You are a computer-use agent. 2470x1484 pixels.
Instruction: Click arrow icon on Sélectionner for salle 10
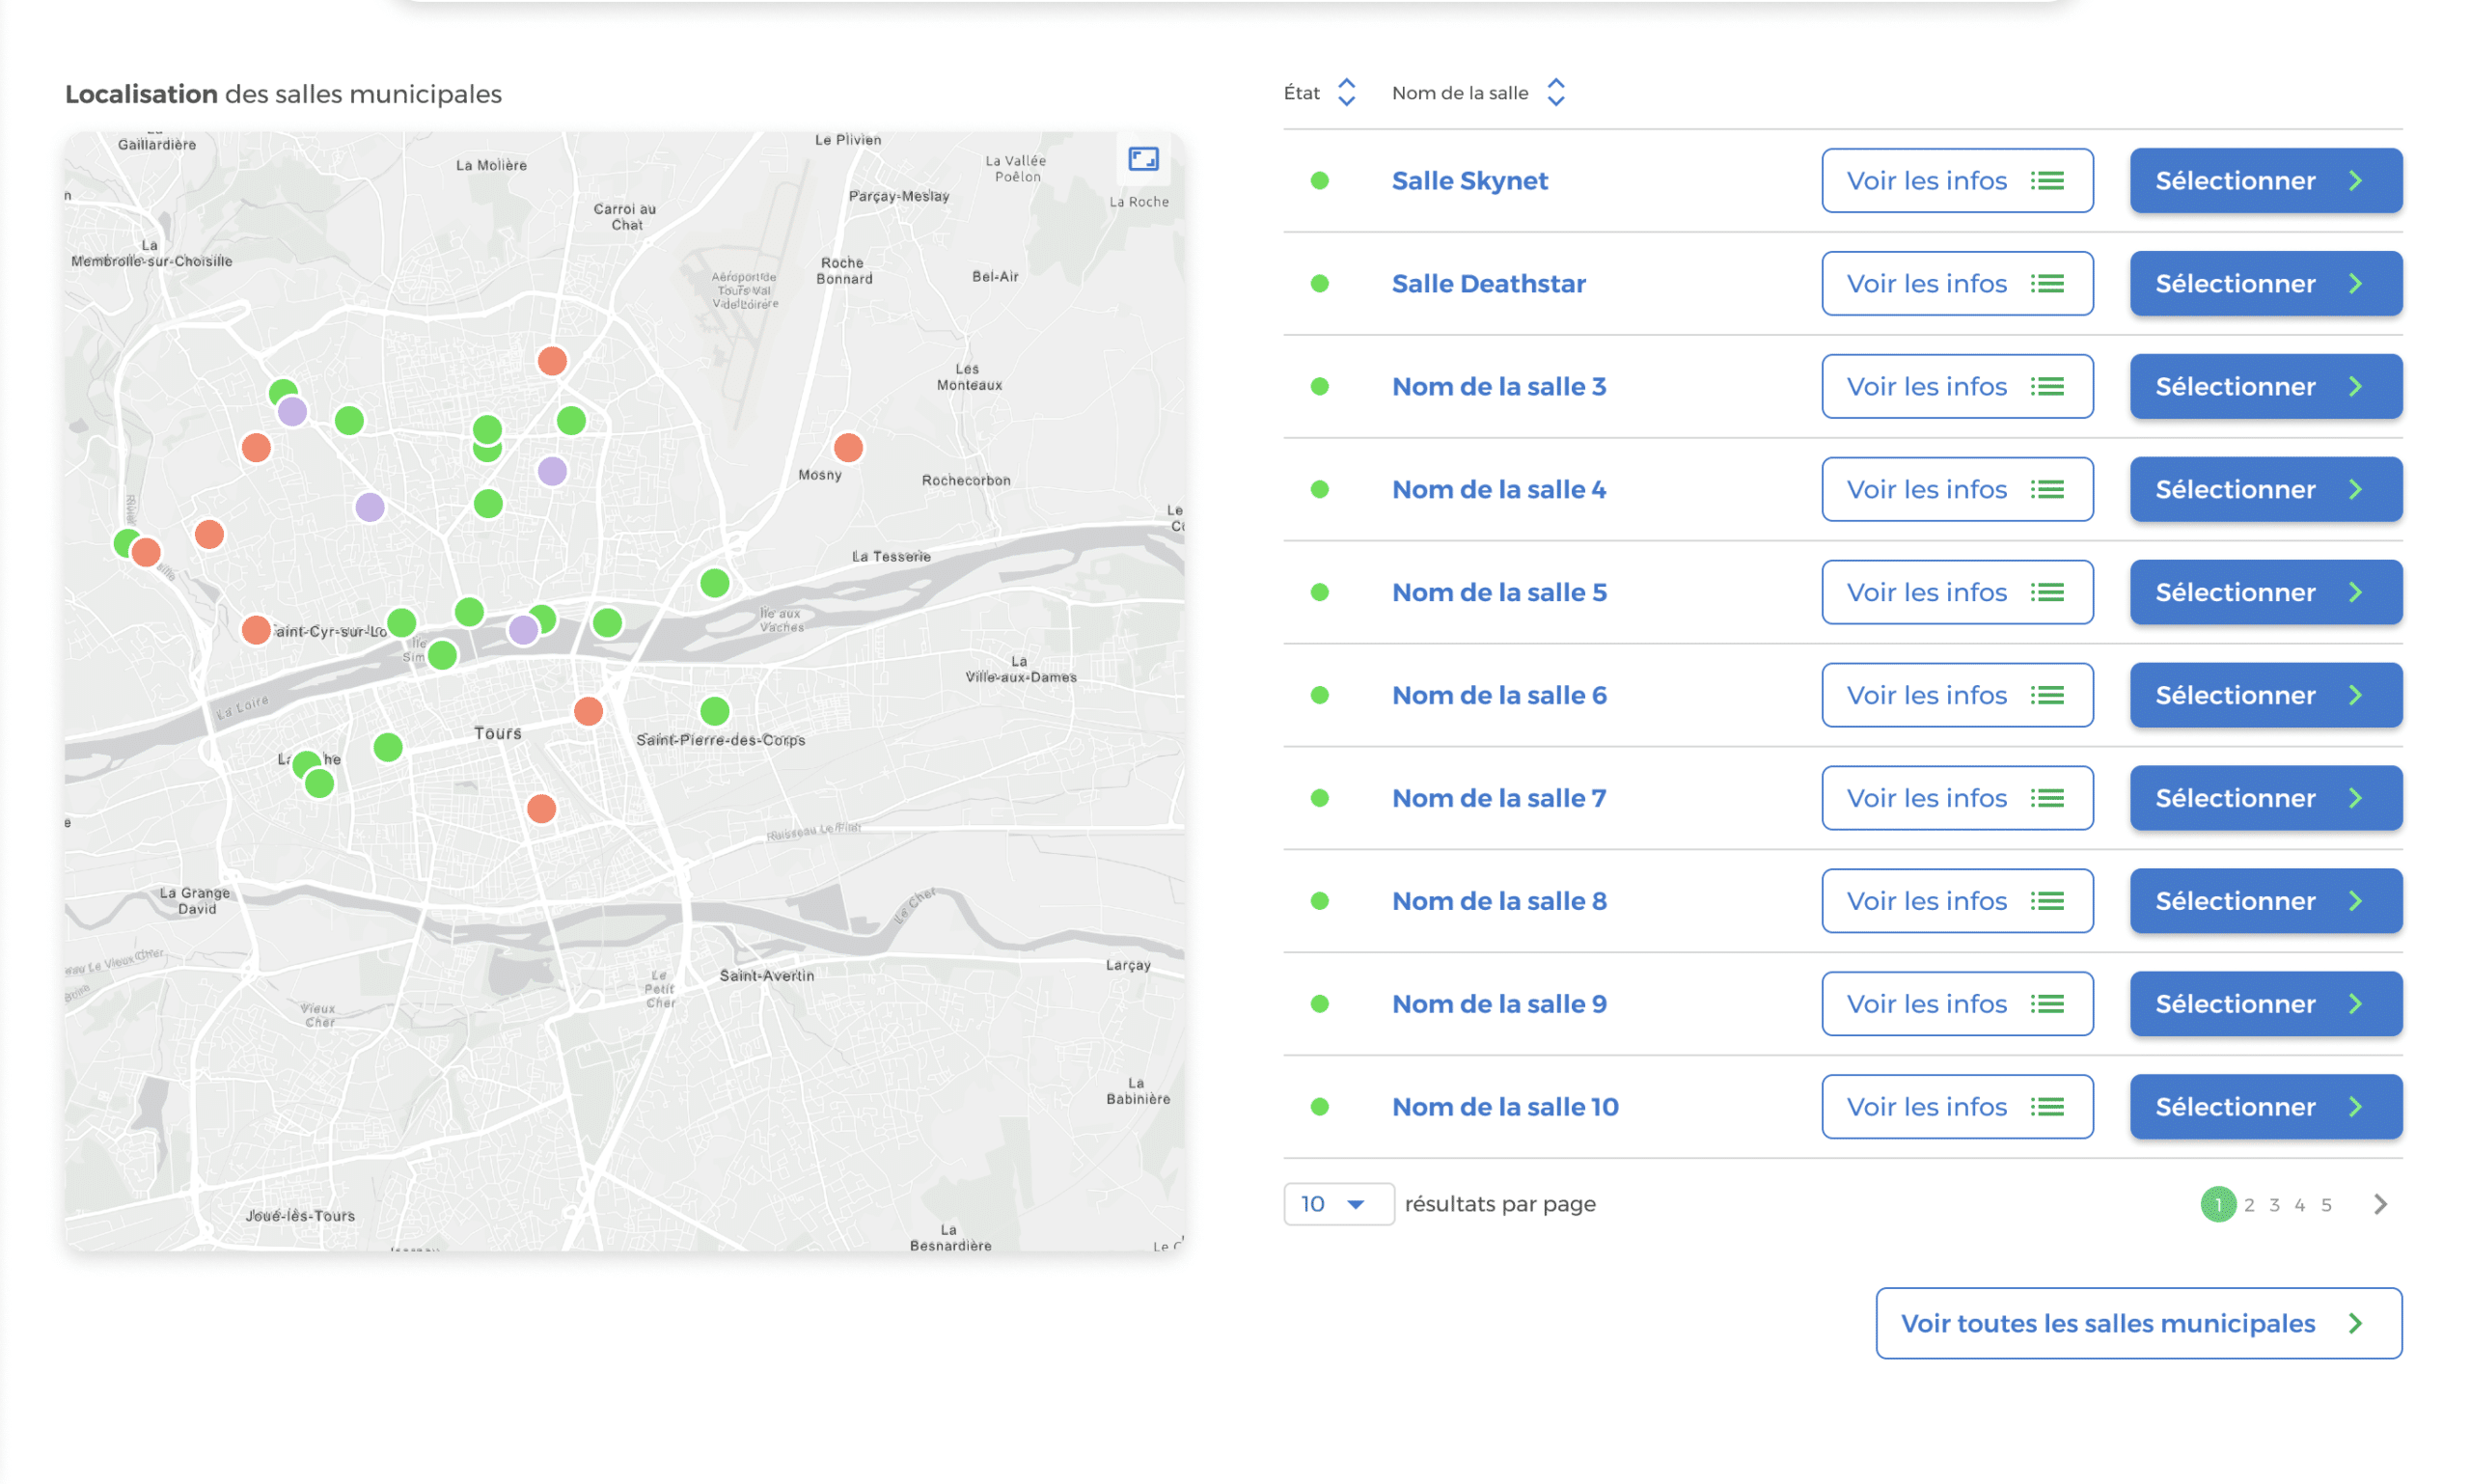pyautogui.click(x=2356, y=1107)
